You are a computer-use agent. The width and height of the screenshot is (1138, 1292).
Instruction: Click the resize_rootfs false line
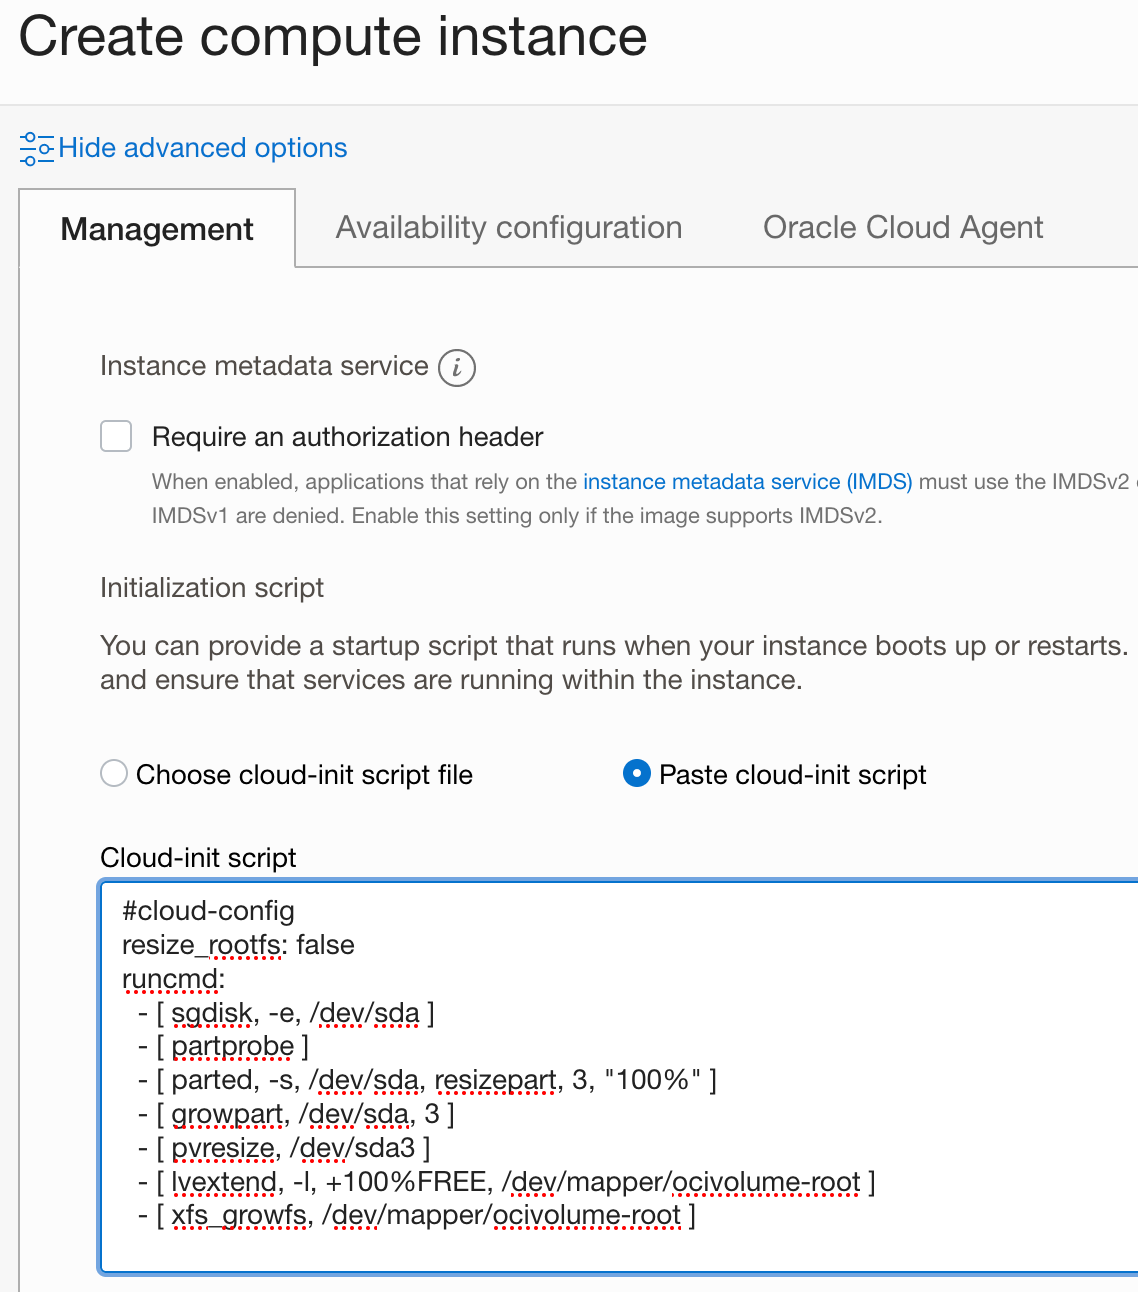237,945
